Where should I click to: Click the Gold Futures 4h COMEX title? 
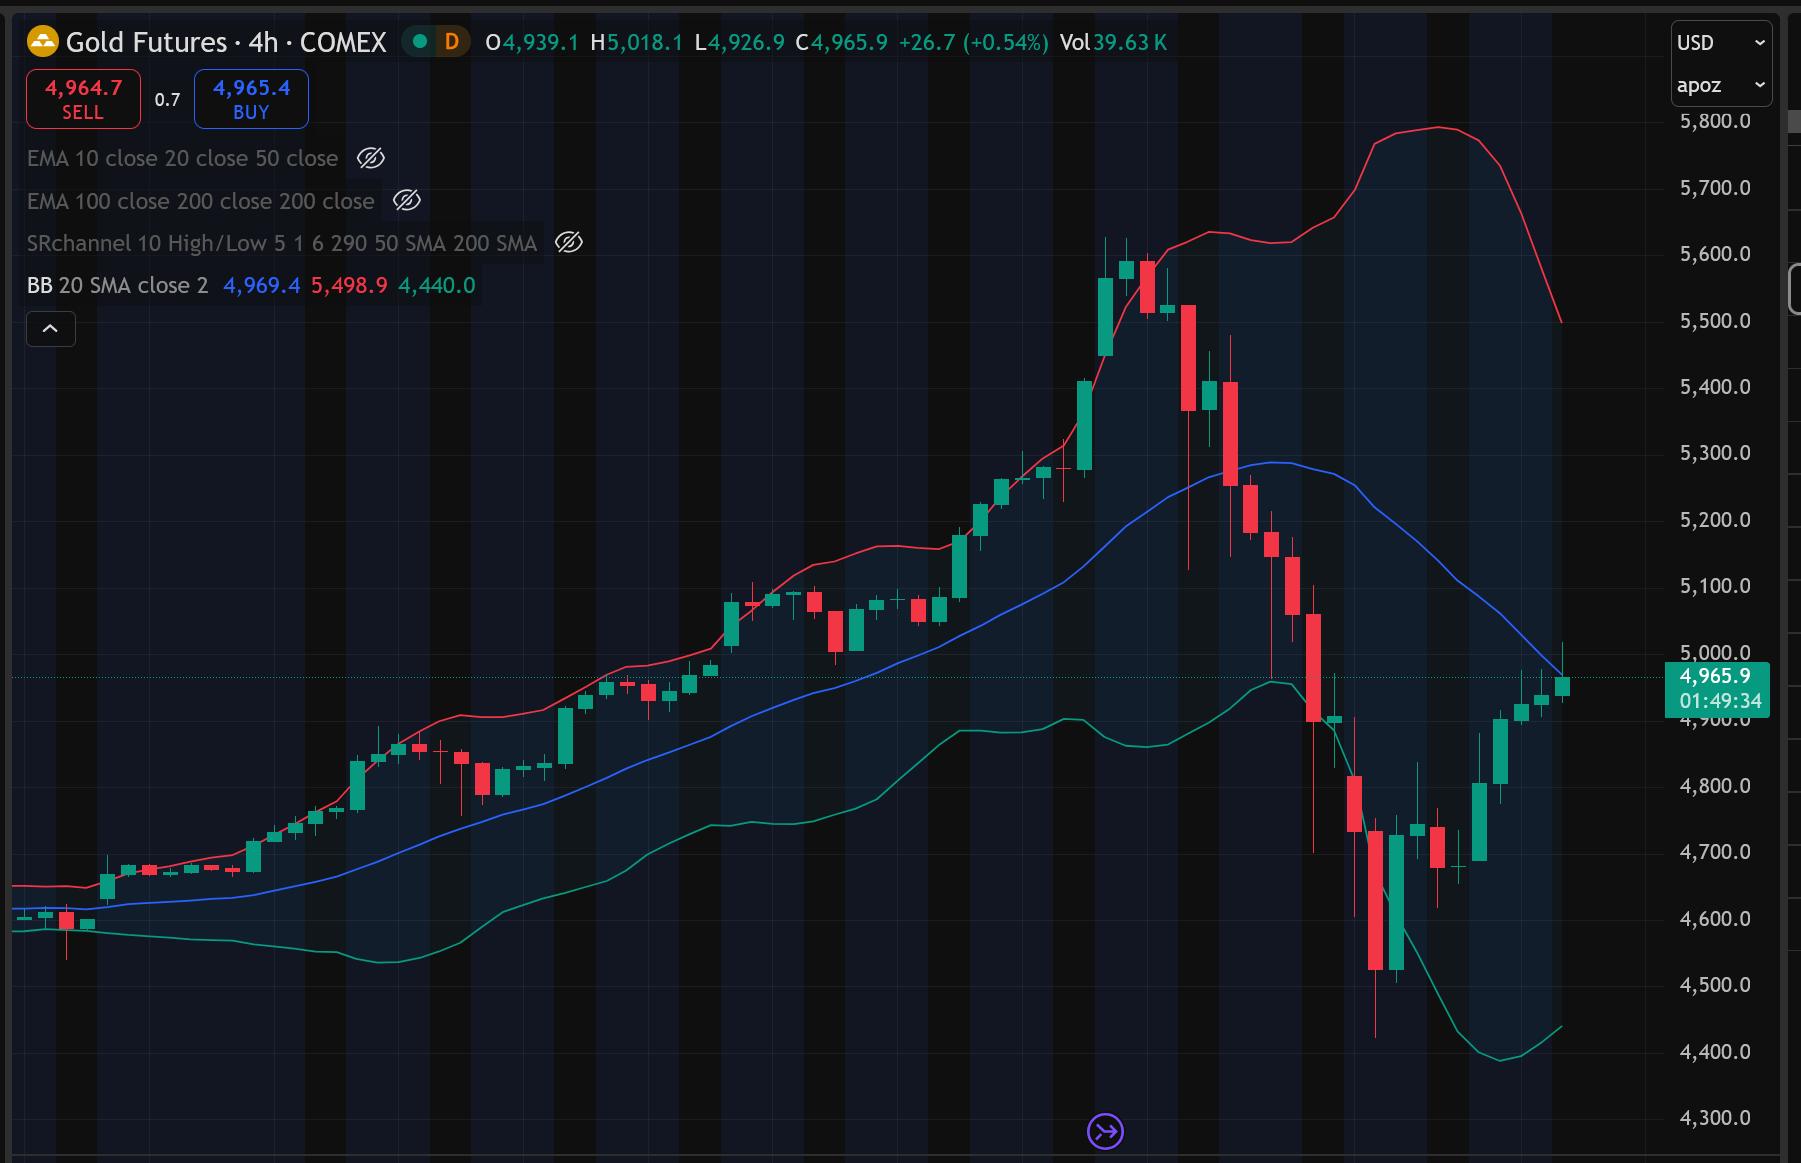pyautogui.click(x=226, y=42)
